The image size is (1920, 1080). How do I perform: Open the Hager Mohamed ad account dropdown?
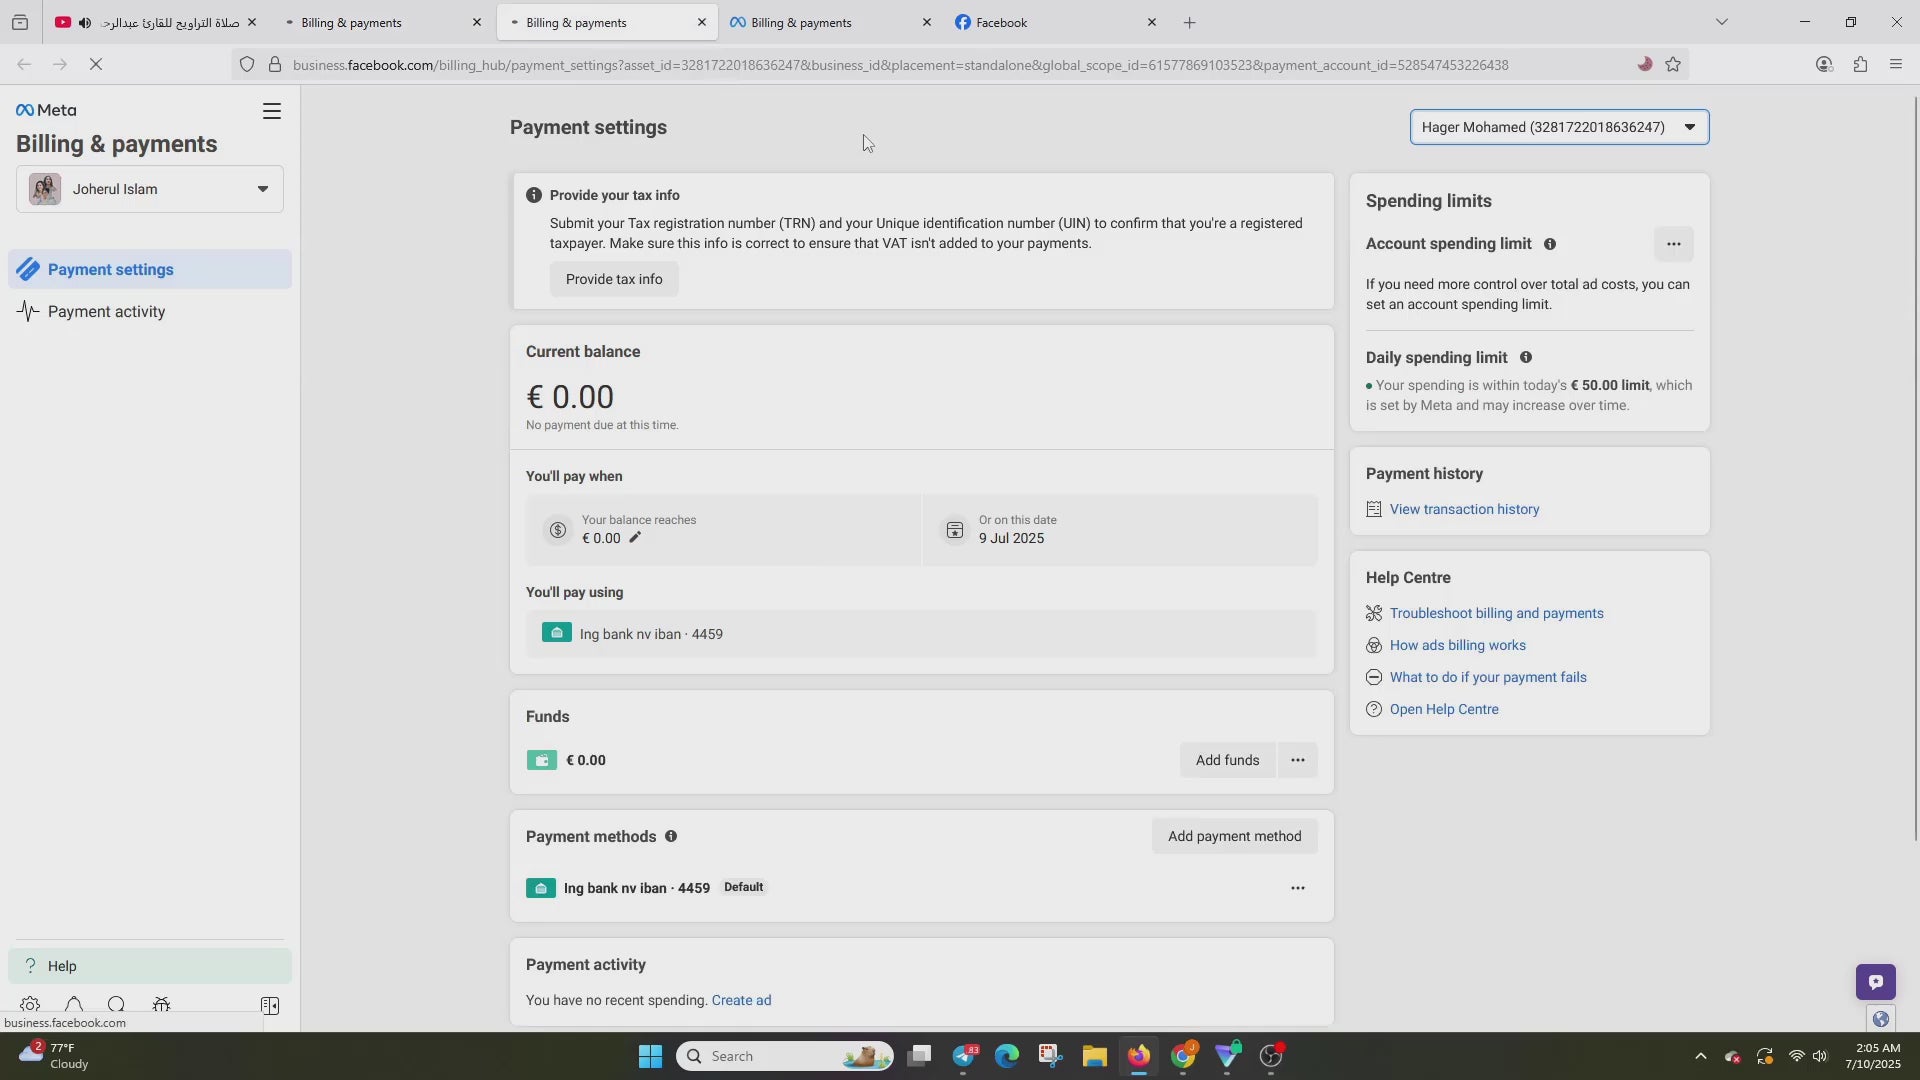pyautogui.click(x=1559, y=127)
